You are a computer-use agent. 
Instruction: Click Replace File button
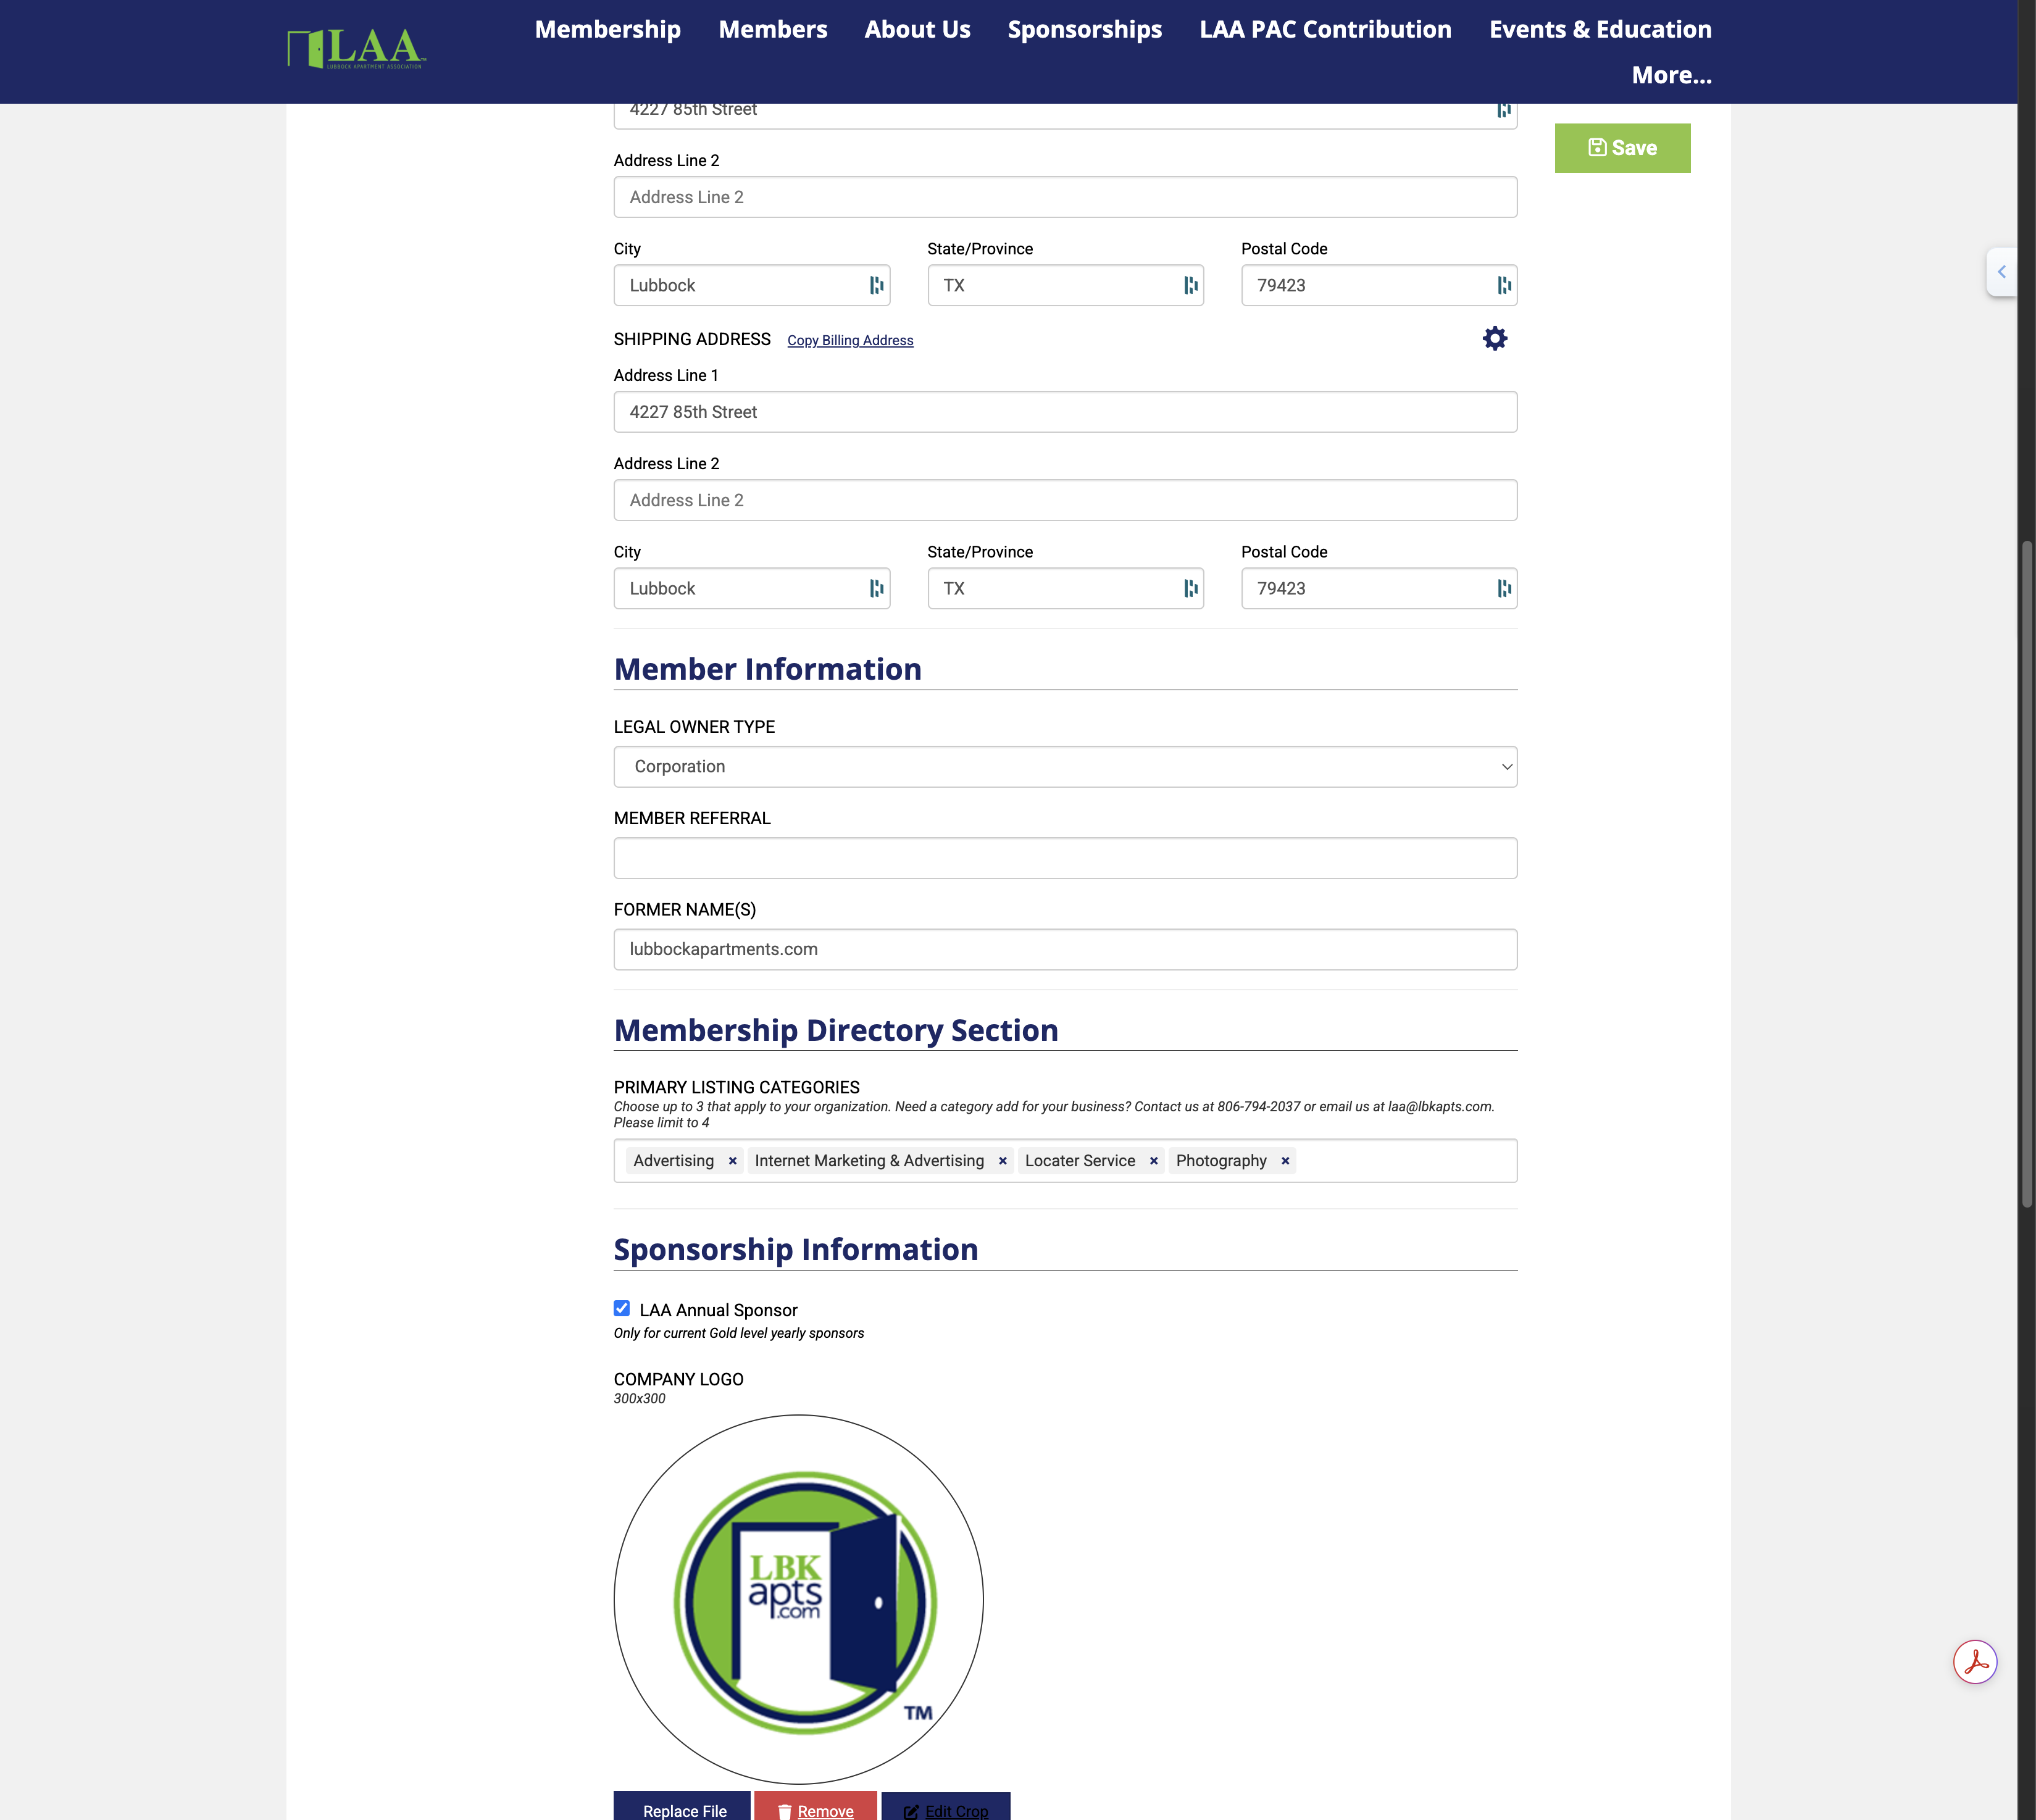(x=683, y=1806)
